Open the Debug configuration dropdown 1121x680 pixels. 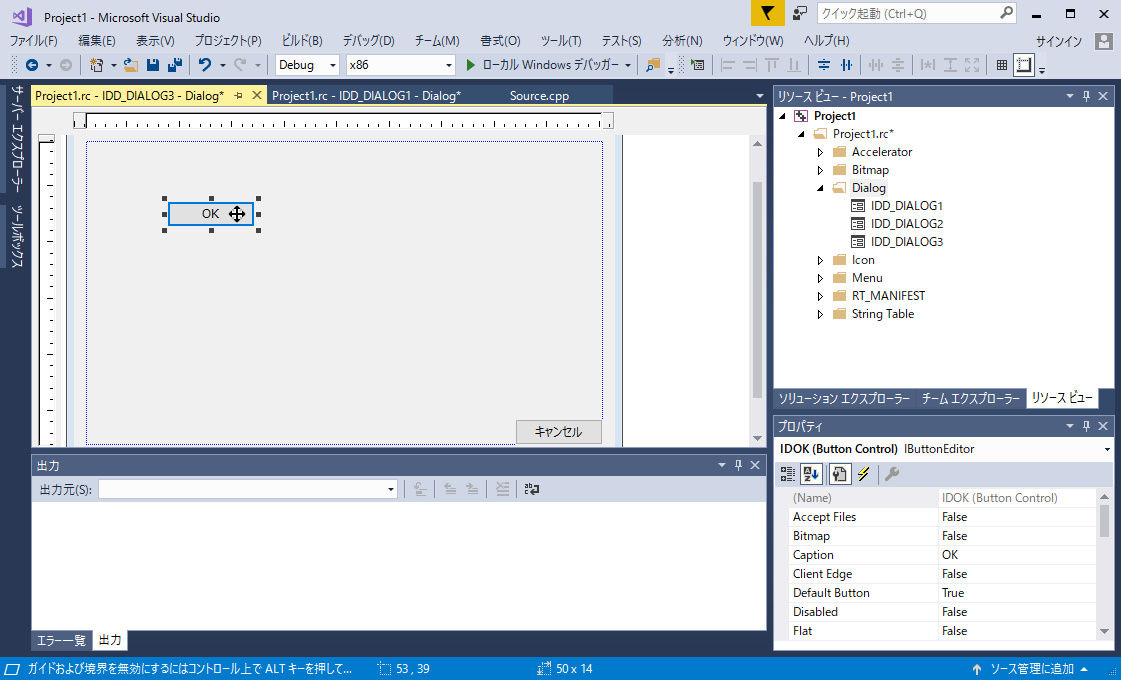click(307, 65)
